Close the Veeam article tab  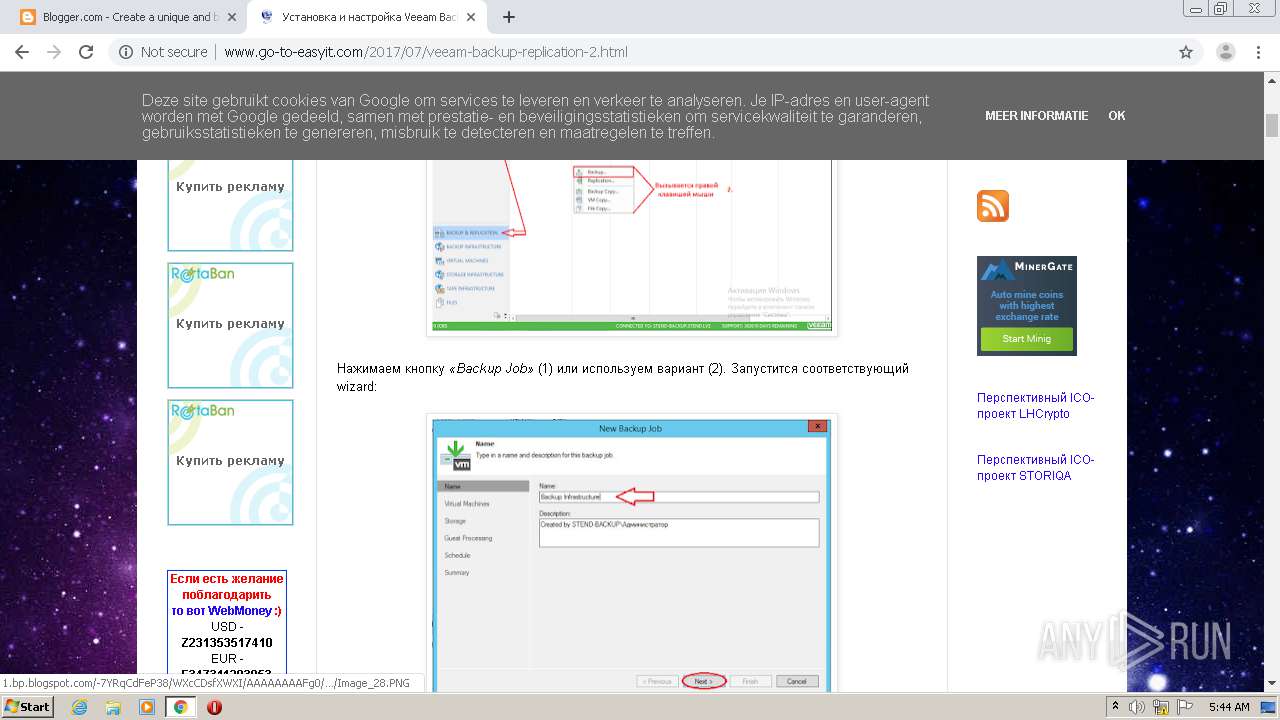(471, 17)
